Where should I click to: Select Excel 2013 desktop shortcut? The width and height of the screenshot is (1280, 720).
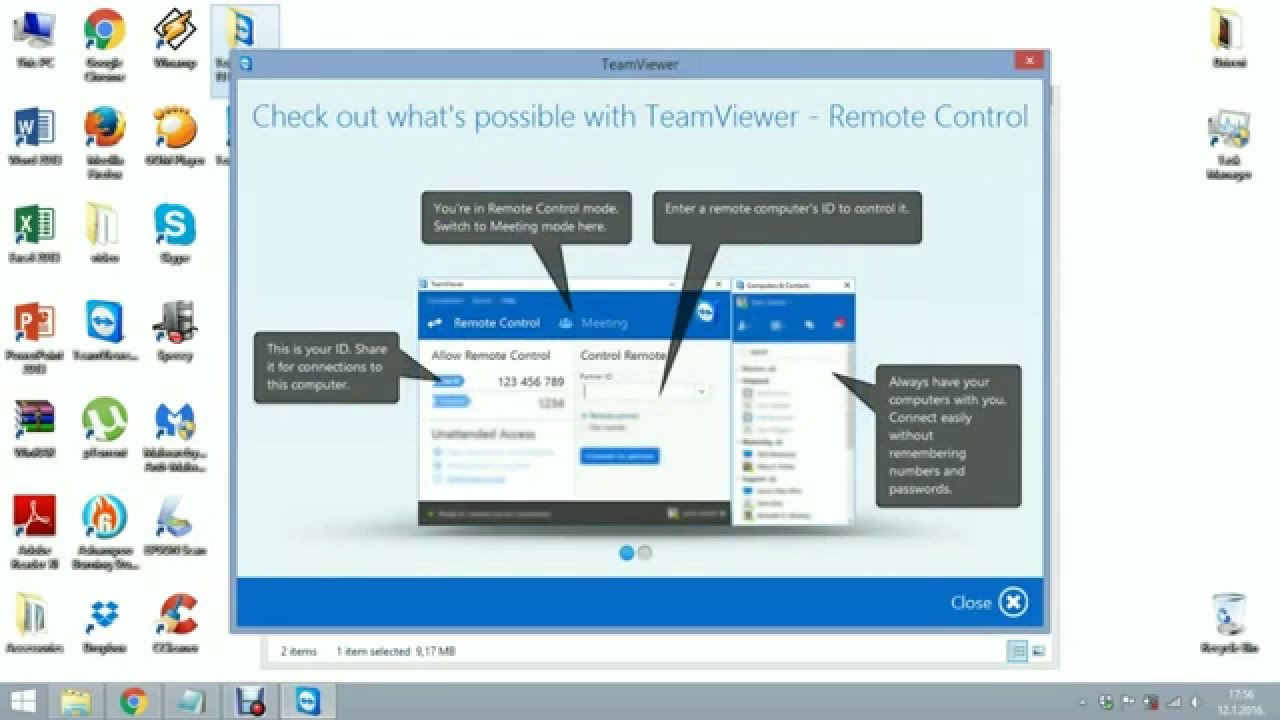34,236
